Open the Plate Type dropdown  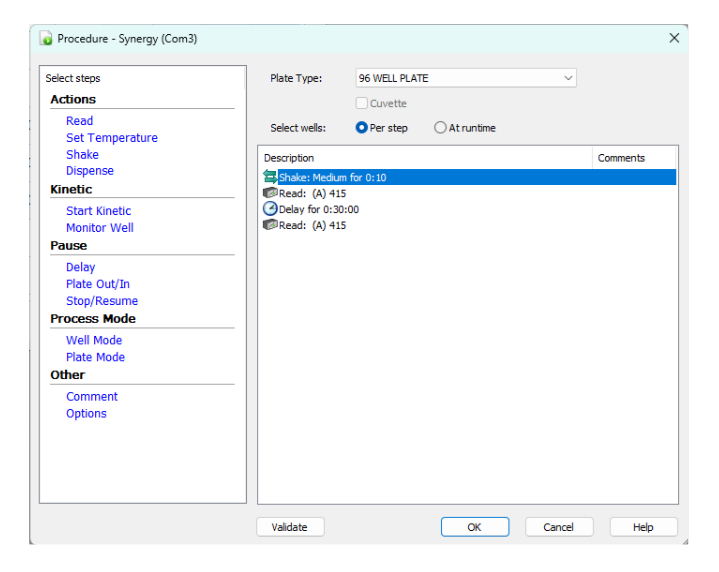point(466,78)
